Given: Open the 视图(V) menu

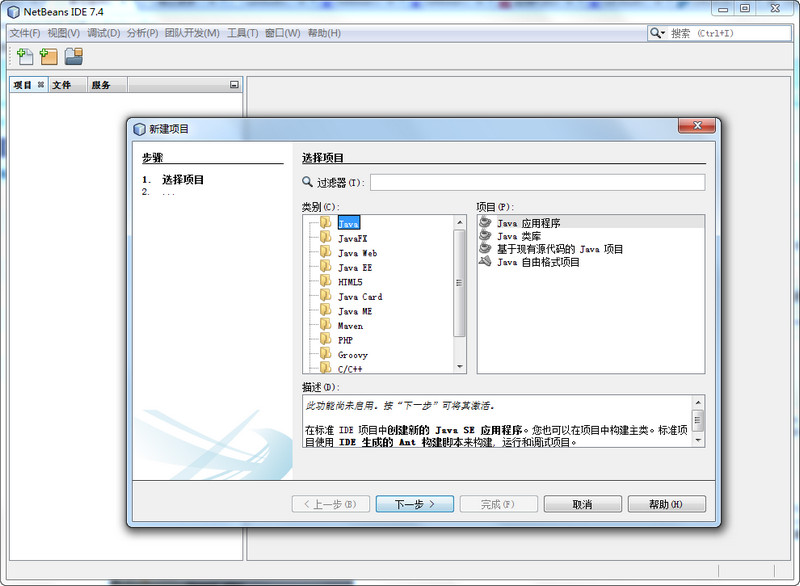Looking at the screenshot, I should pos(64,33).
